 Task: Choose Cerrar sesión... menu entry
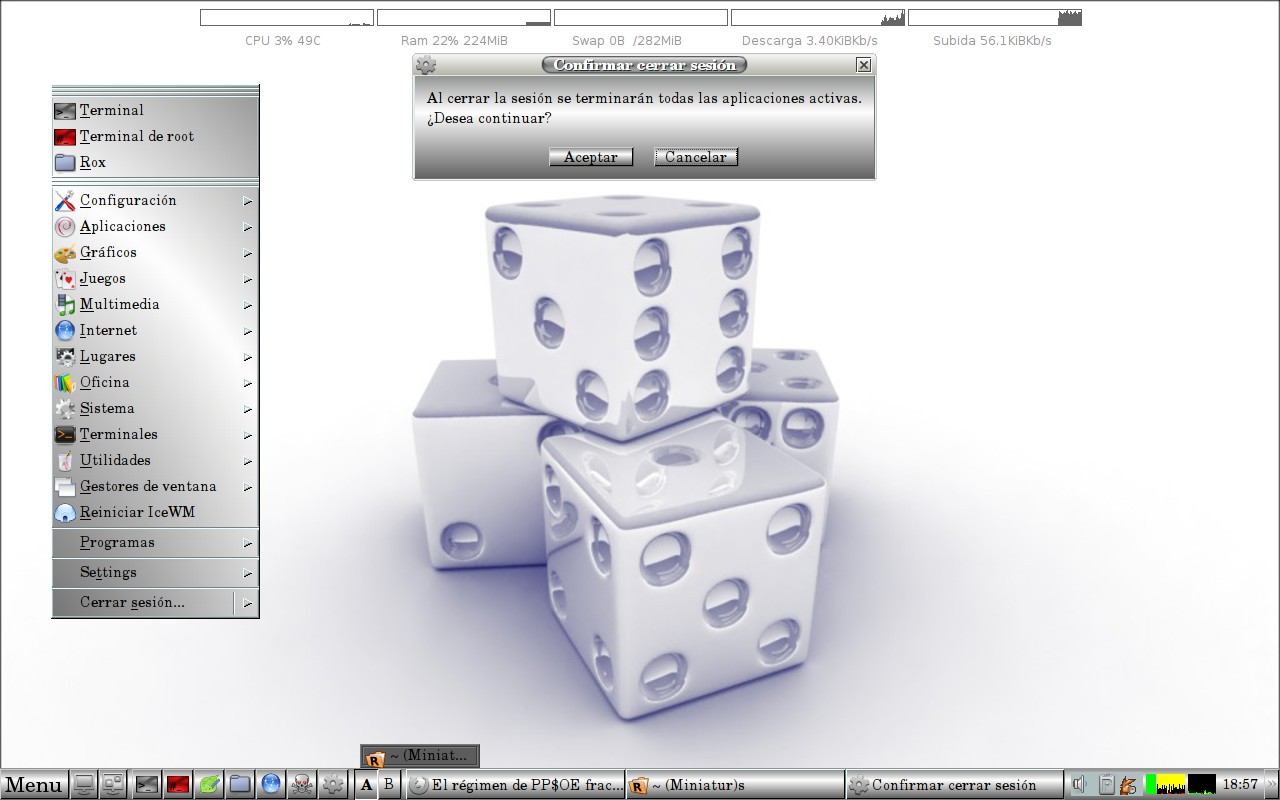pos(143,603)
